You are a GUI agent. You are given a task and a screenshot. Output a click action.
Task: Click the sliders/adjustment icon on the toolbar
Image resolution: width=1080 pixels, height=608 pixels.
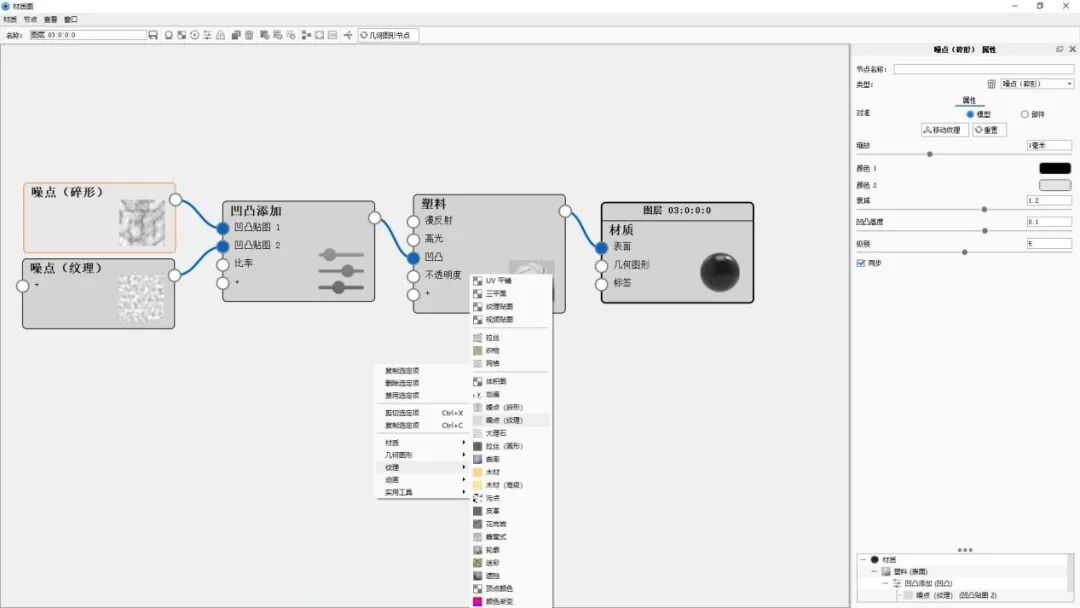click(x=208, y=33)
